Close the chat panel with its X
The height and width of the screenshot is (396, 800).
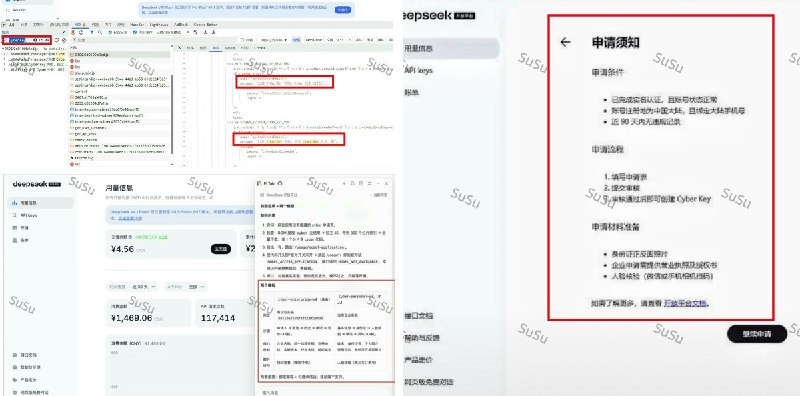pyautogui.click(x=386, y=183)
